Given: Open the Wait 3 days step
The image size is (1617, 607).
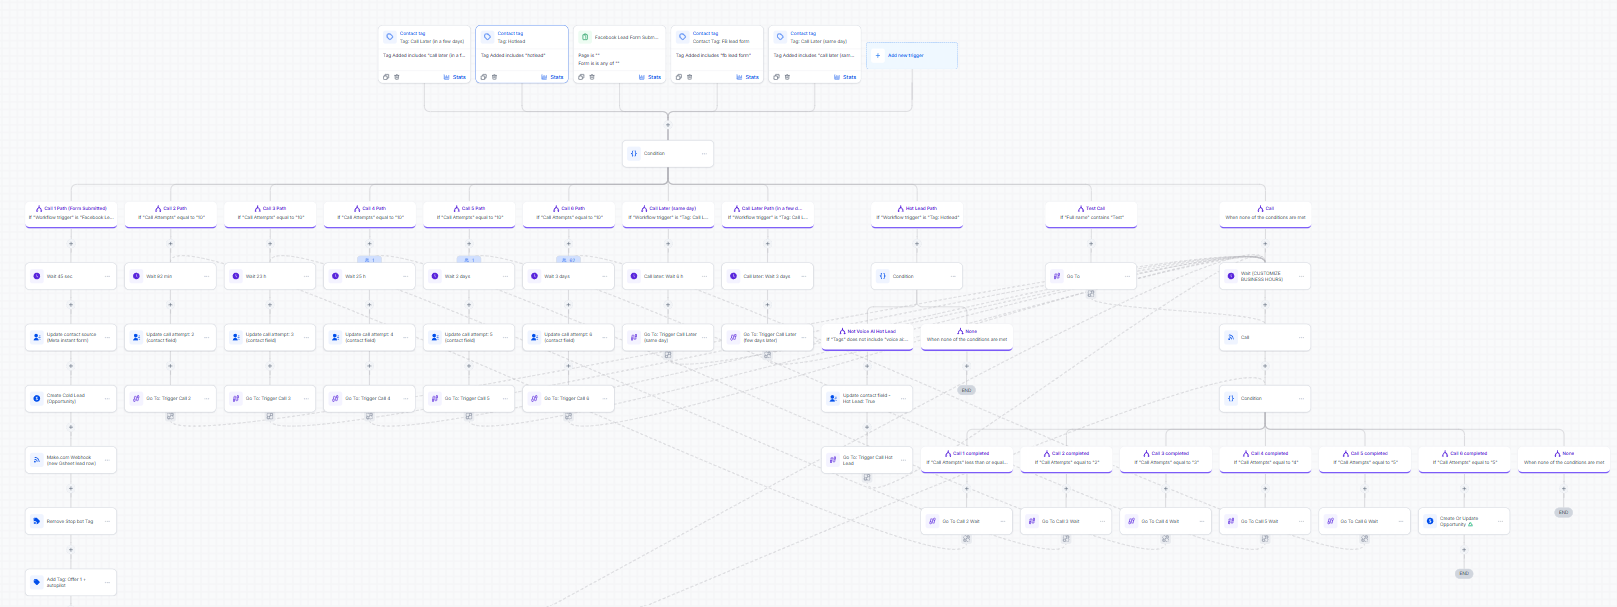Looking at the screenshot, I should 569,276.
